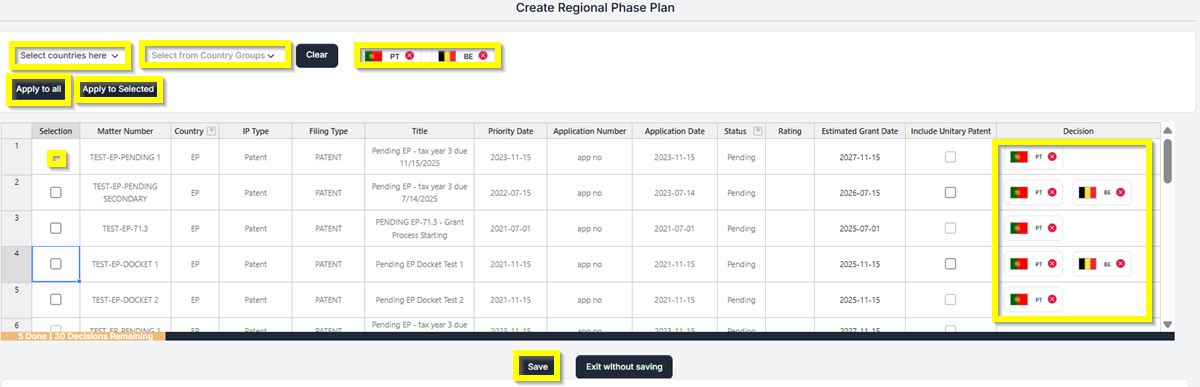Remove BE decision from TEST-EP-DOCKET 1
This screenshot has width=1200, height=387.
(1120, 264)
